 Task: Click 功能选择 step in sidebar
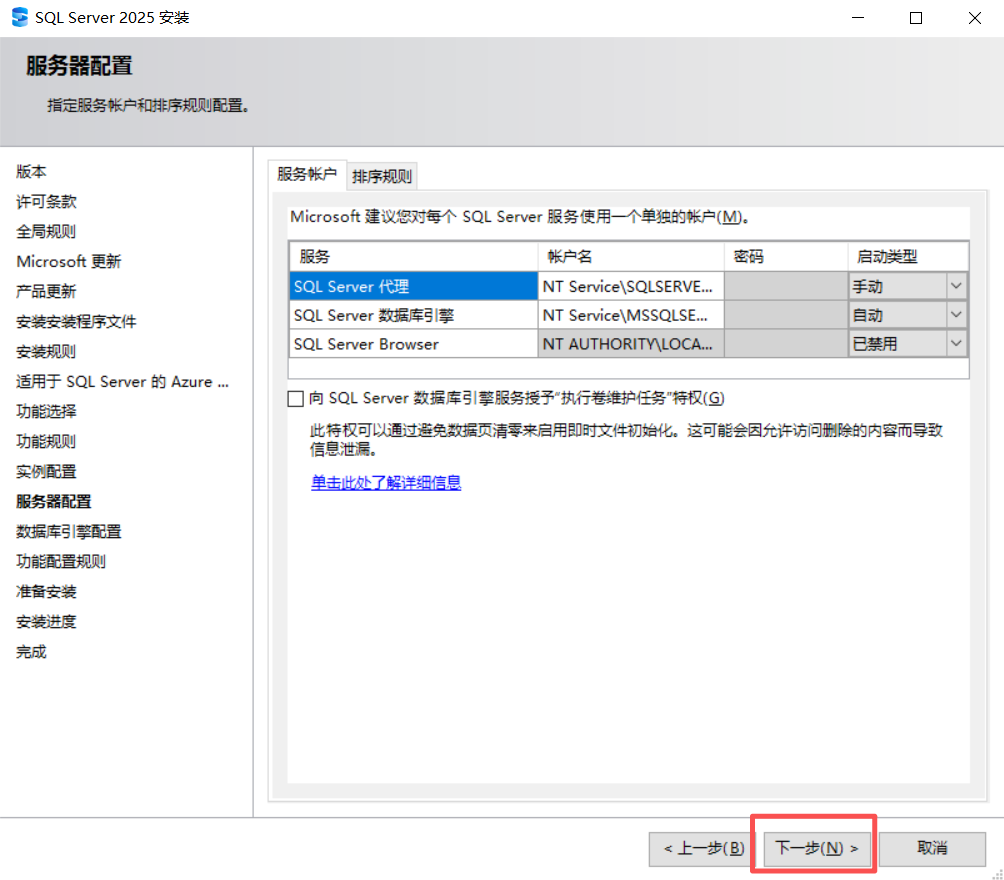(46, 411)
